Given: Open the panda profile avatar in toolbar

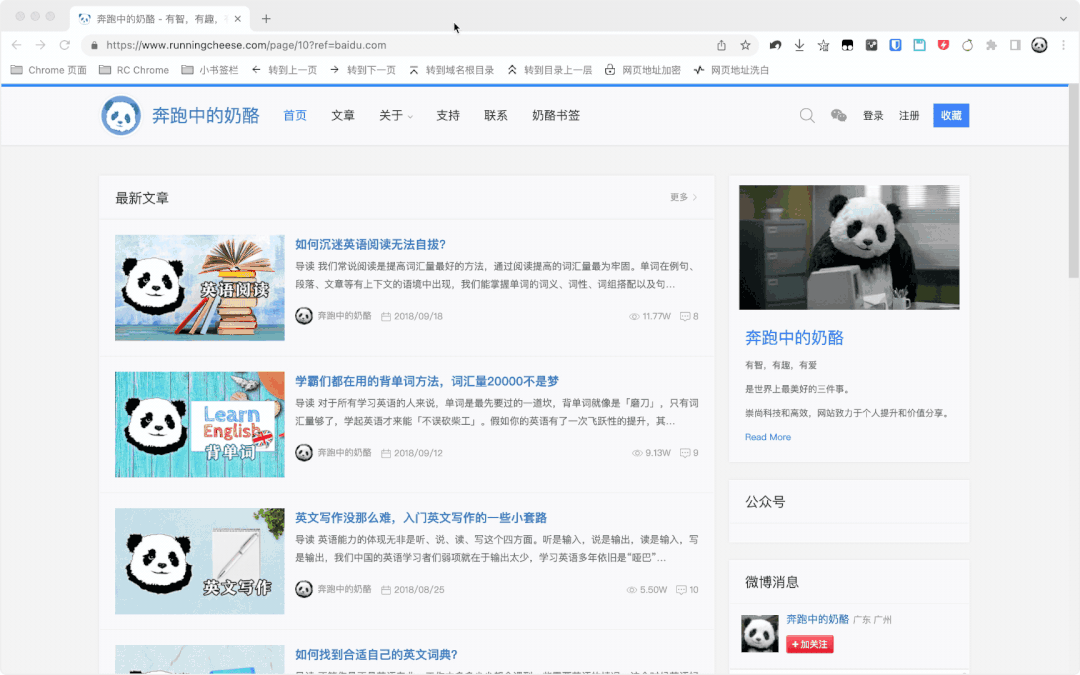Looking at the screenshot, I should [1039, 45].
